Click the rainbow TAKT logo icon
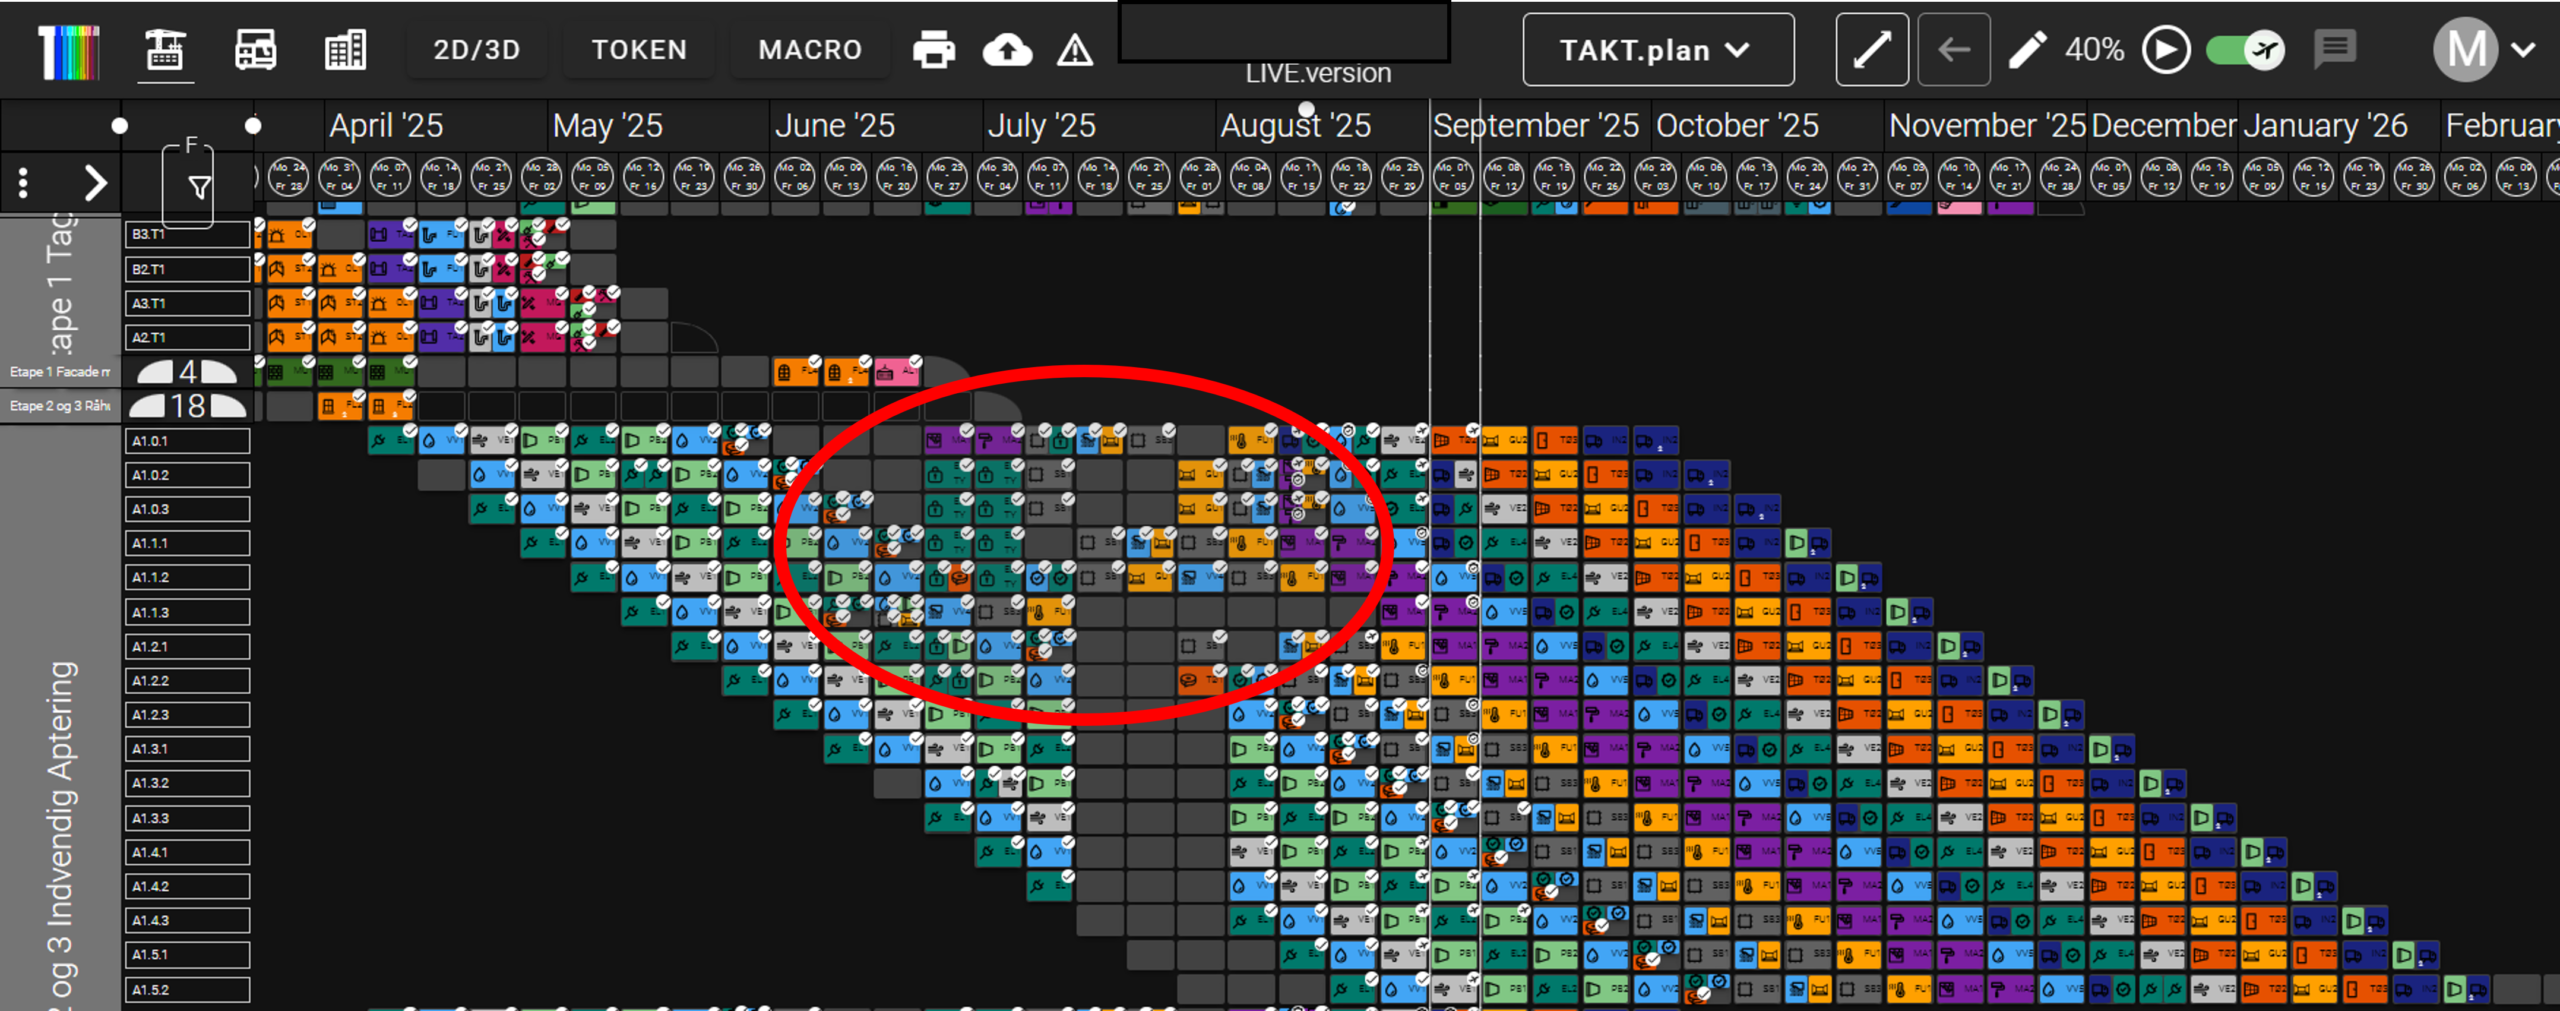This screenshot has height=1011, width=2560. coord(68,51)
